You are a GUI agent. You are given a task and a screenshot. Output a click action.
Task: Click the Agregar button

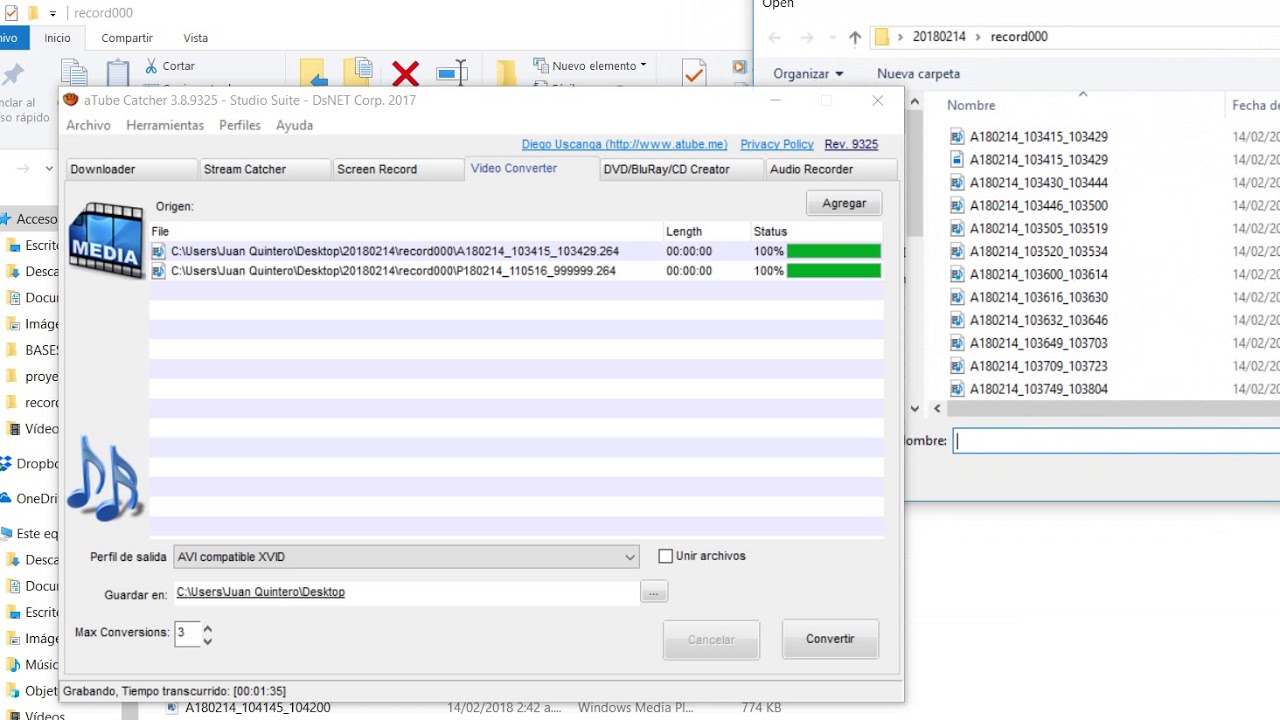[x=844, y=203]
